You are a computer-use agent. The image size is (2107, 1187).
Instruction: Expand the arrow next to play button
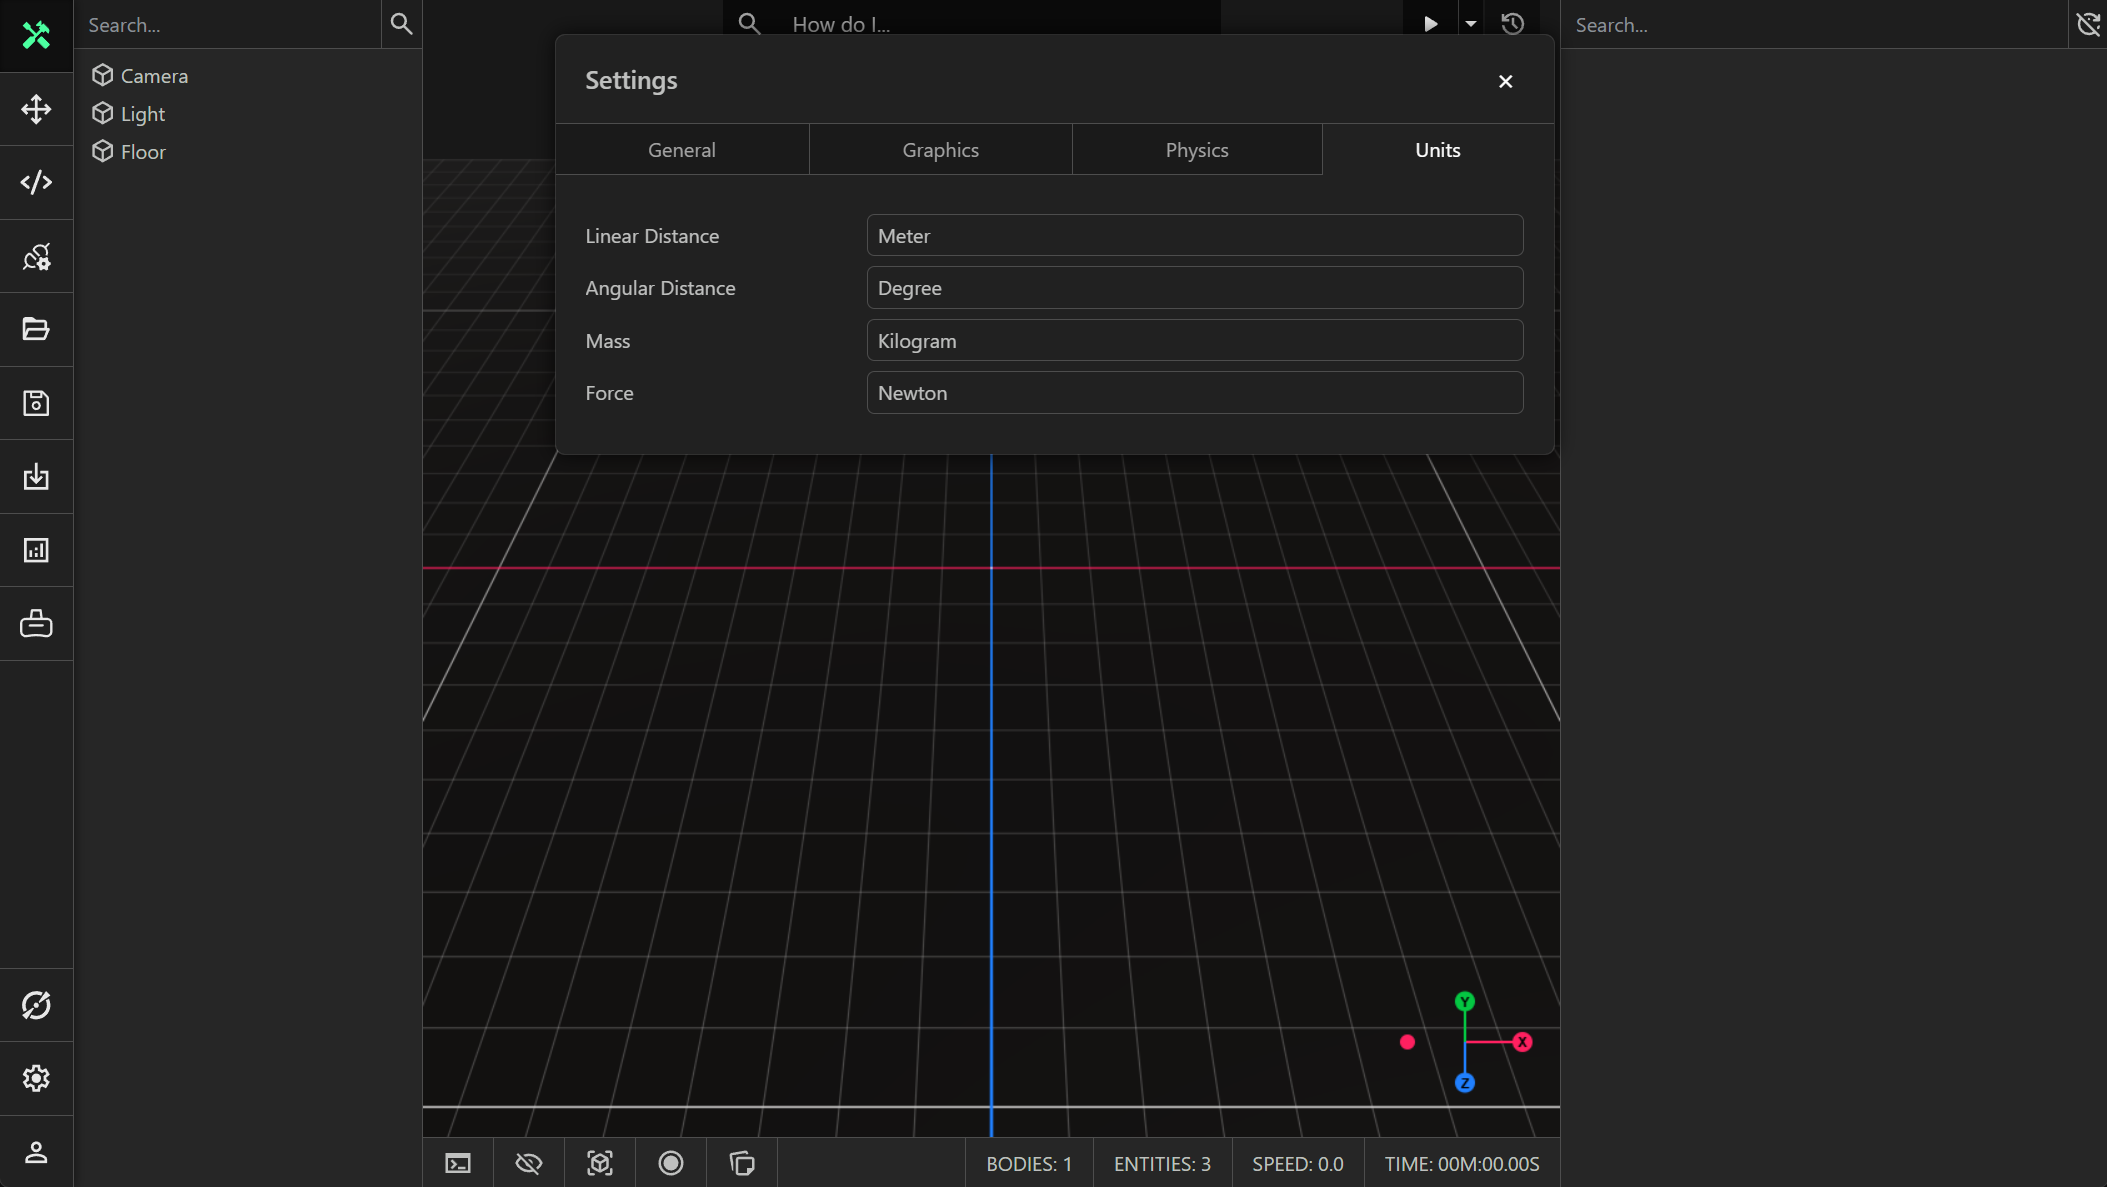pyautogui.click(x=1470, y=24)
